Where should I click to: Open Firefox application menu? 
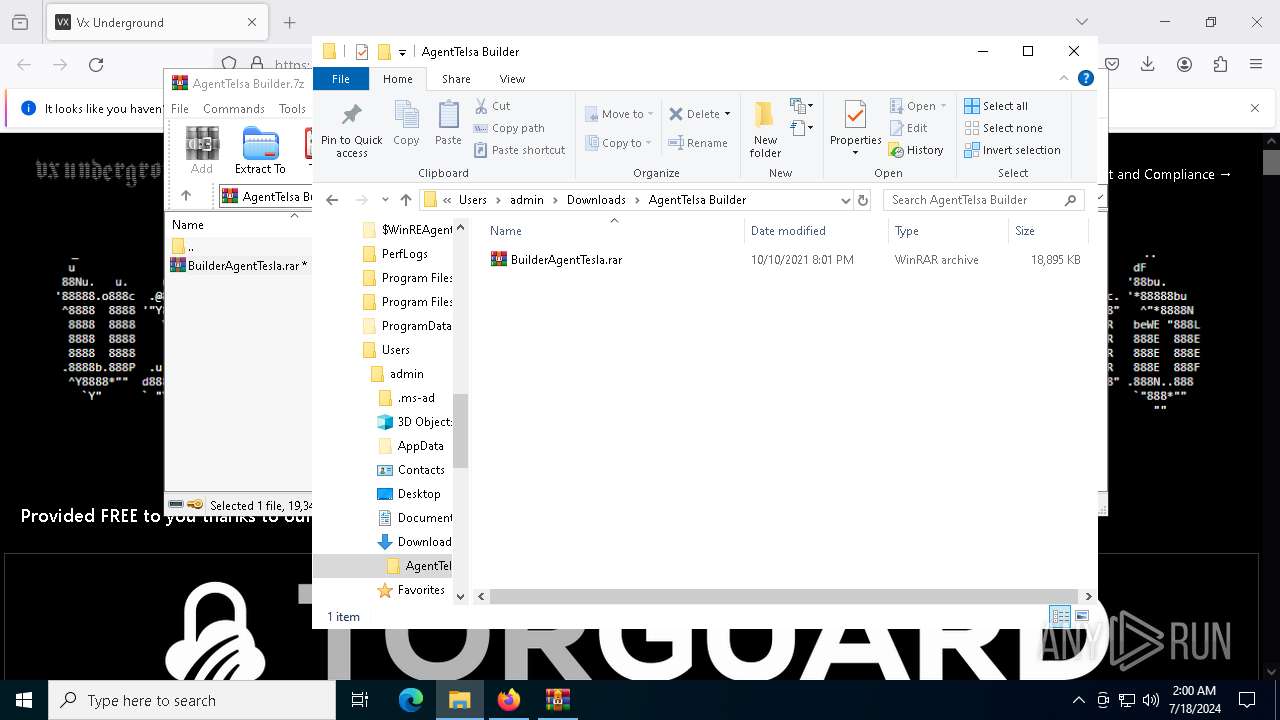1256,64
